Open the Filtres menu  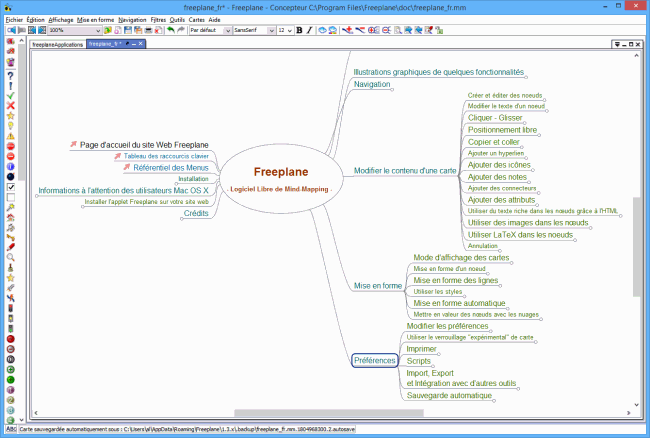(x=158, y=19)
